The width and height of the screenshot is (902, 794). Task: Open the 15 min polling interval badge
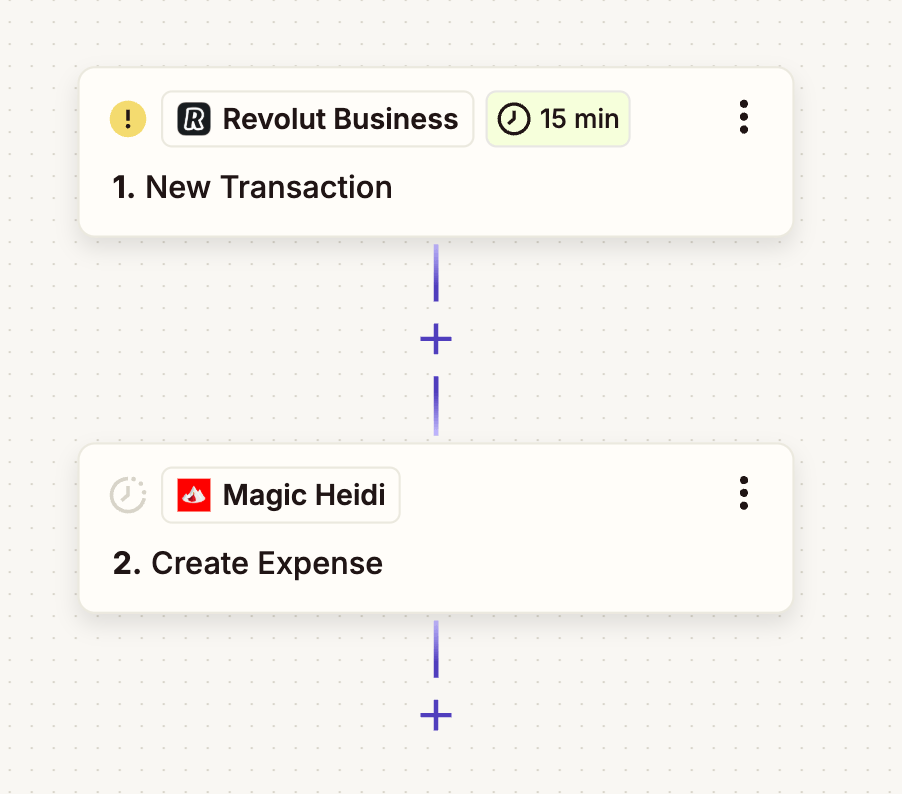pos(558,119)
